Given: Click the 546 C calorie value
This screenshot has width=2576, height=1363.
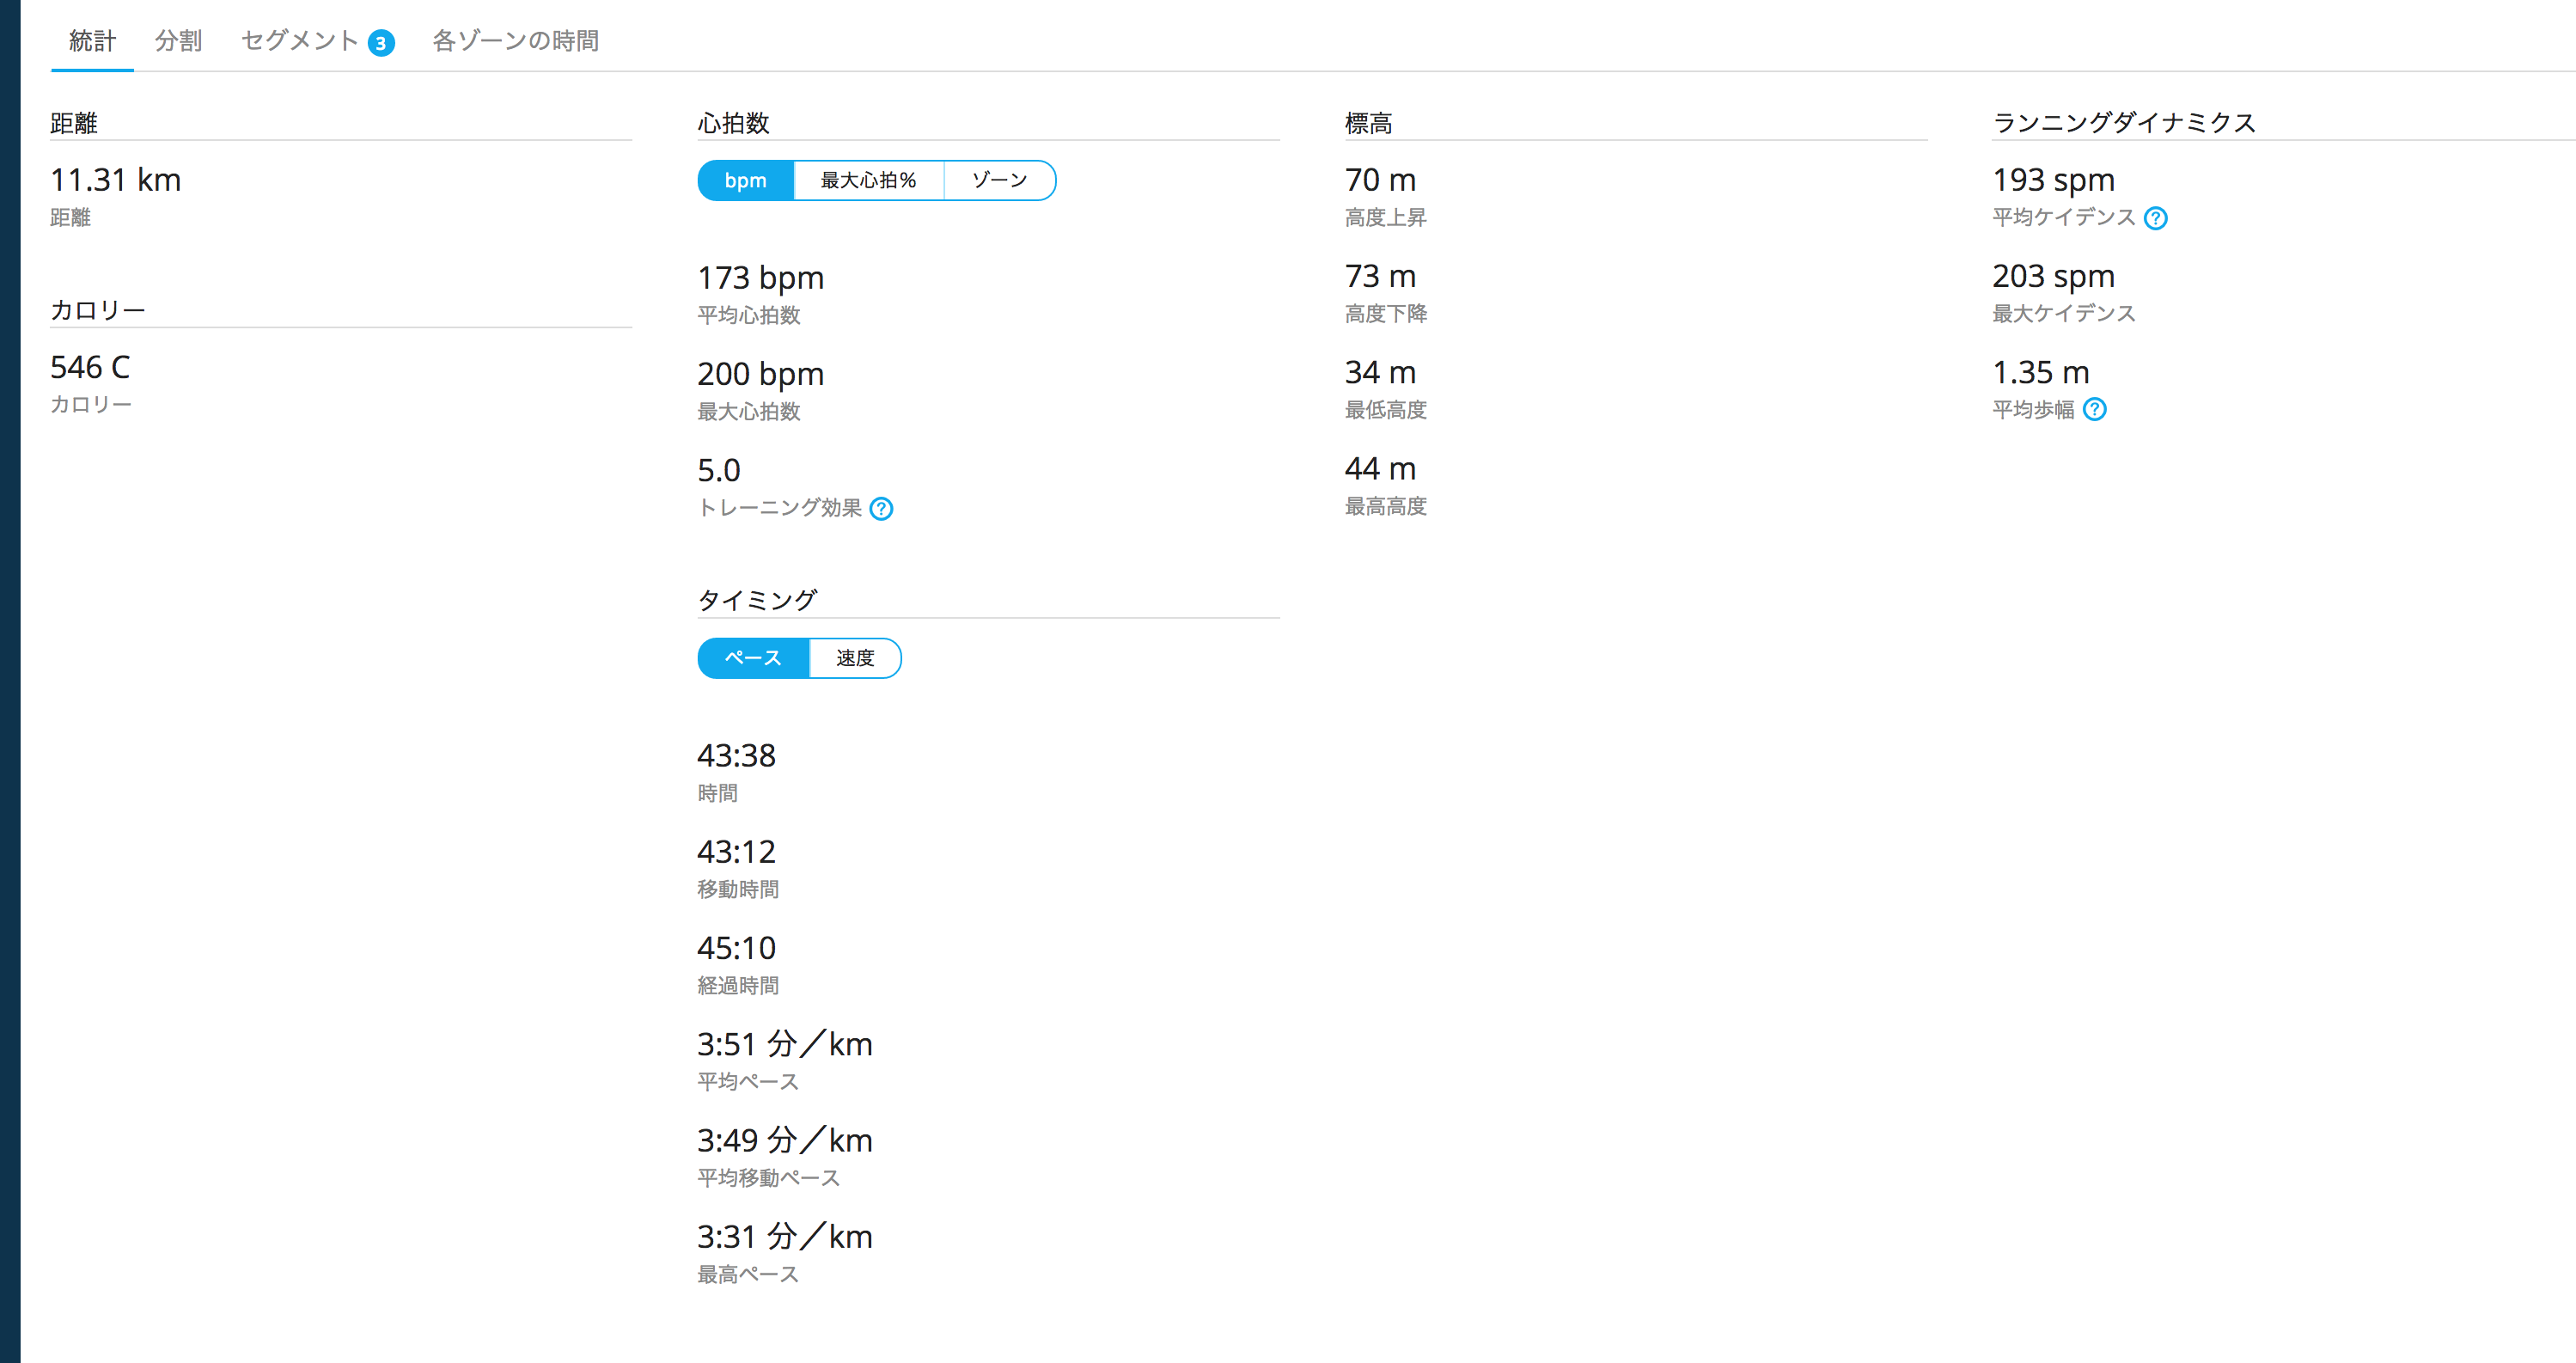Looking at the screenshot, I should point(90,367).
